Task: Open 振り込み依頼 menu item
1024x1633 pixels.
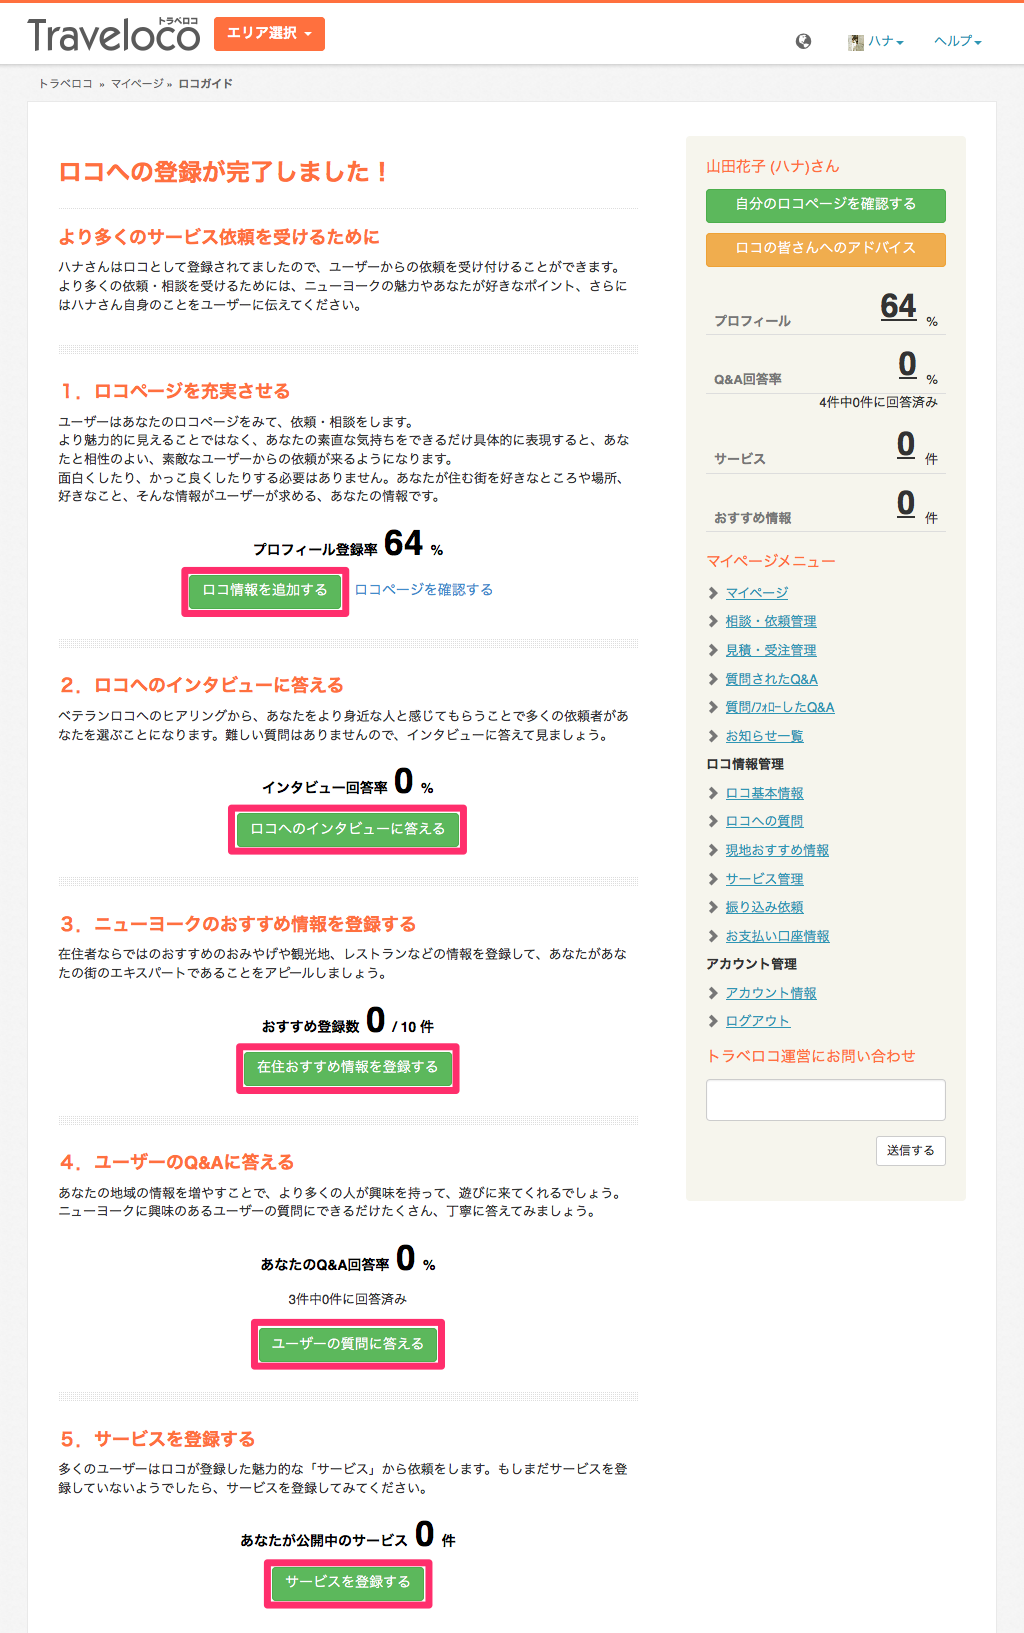Action: tap(765, 908)
